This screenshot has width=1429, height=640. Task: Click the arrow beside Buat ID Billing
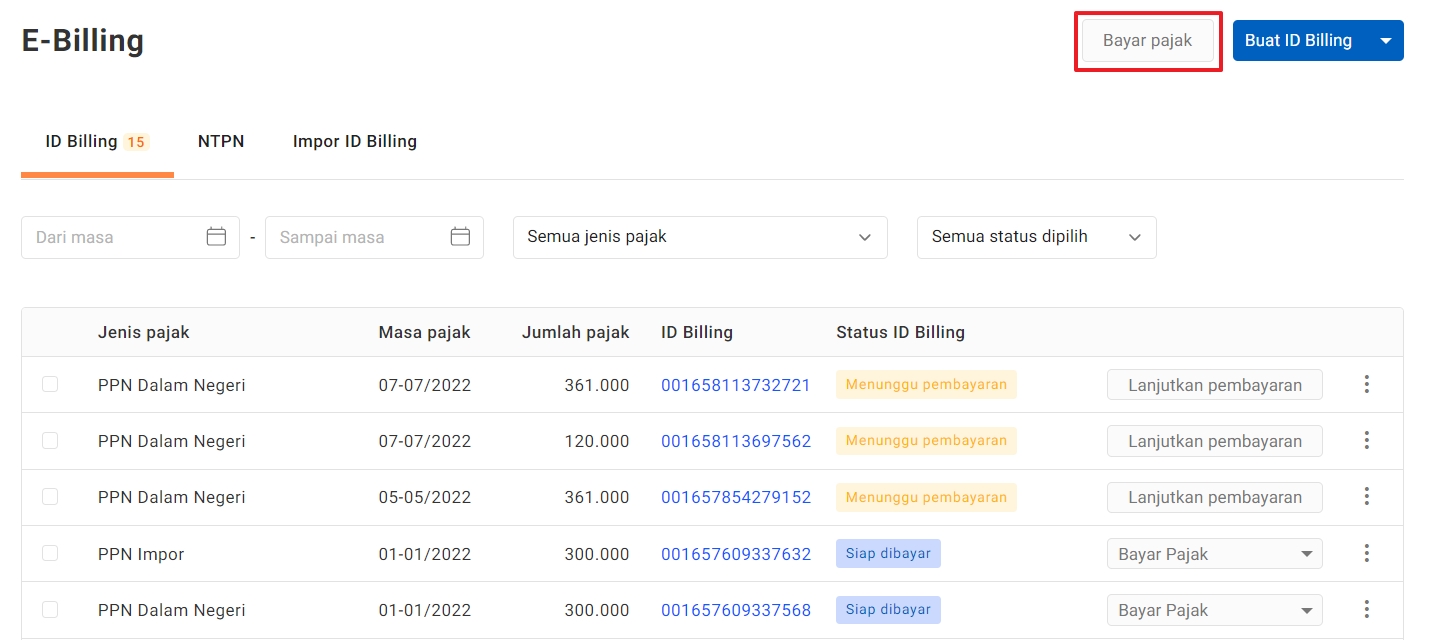pos(1385,41)
